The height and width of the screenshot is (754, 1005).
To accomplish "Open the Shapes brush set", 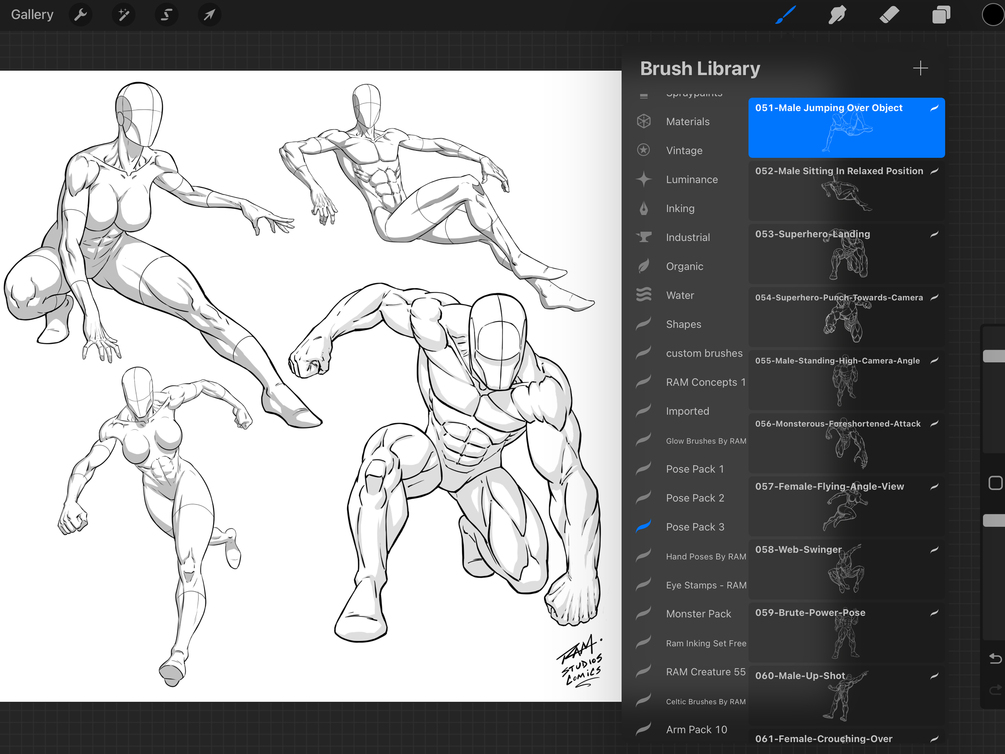I will coord(683,324).
